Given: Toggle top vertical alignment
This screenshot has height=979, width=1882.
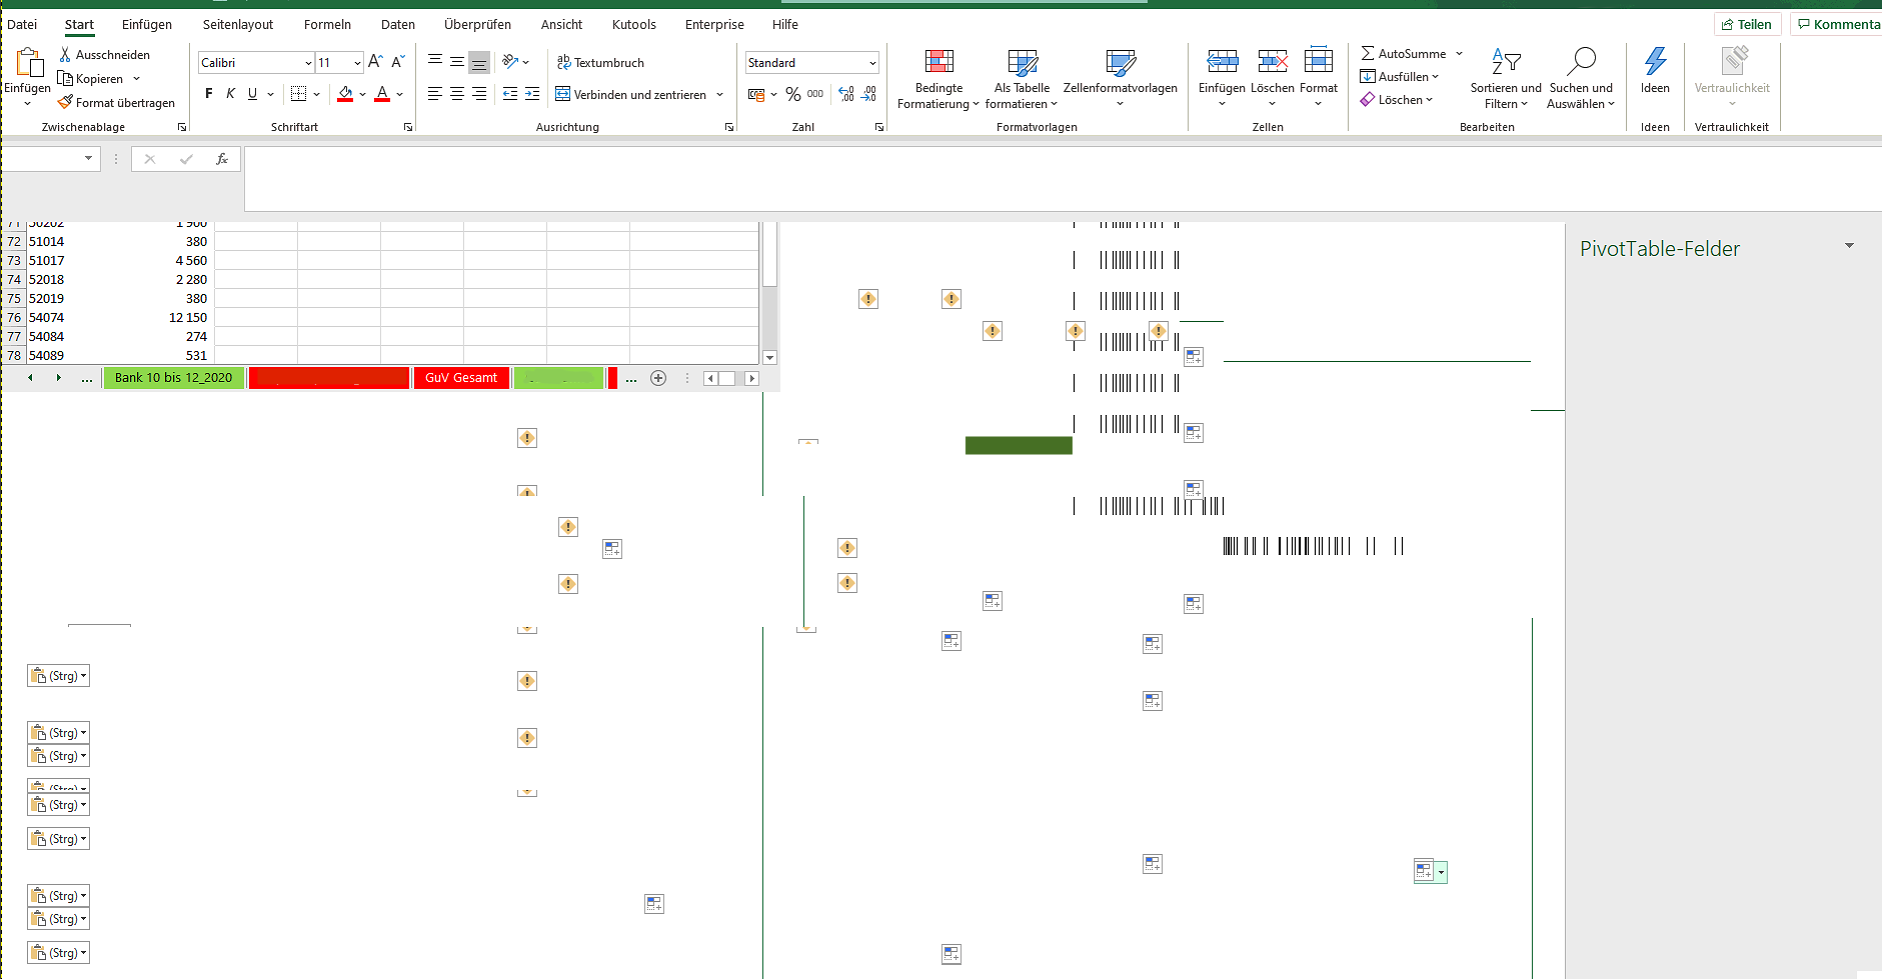Looking at the screenshot, I should coord(435,62).
